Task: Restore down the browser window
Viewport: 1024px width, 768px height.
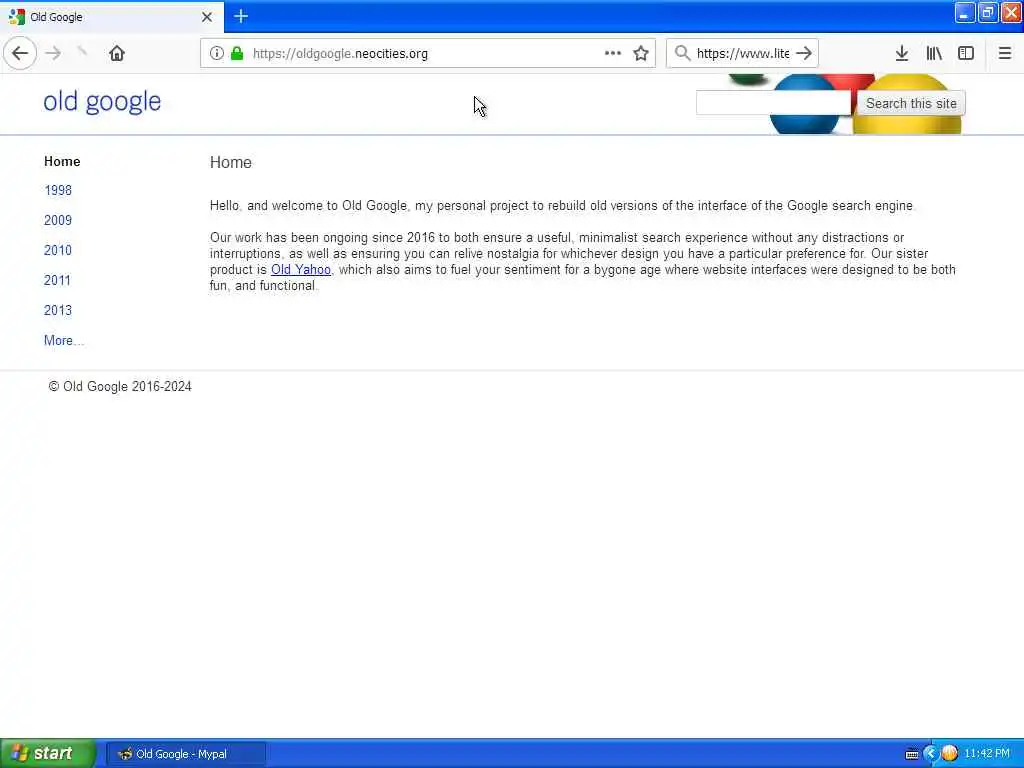Action: coord(988,12)
